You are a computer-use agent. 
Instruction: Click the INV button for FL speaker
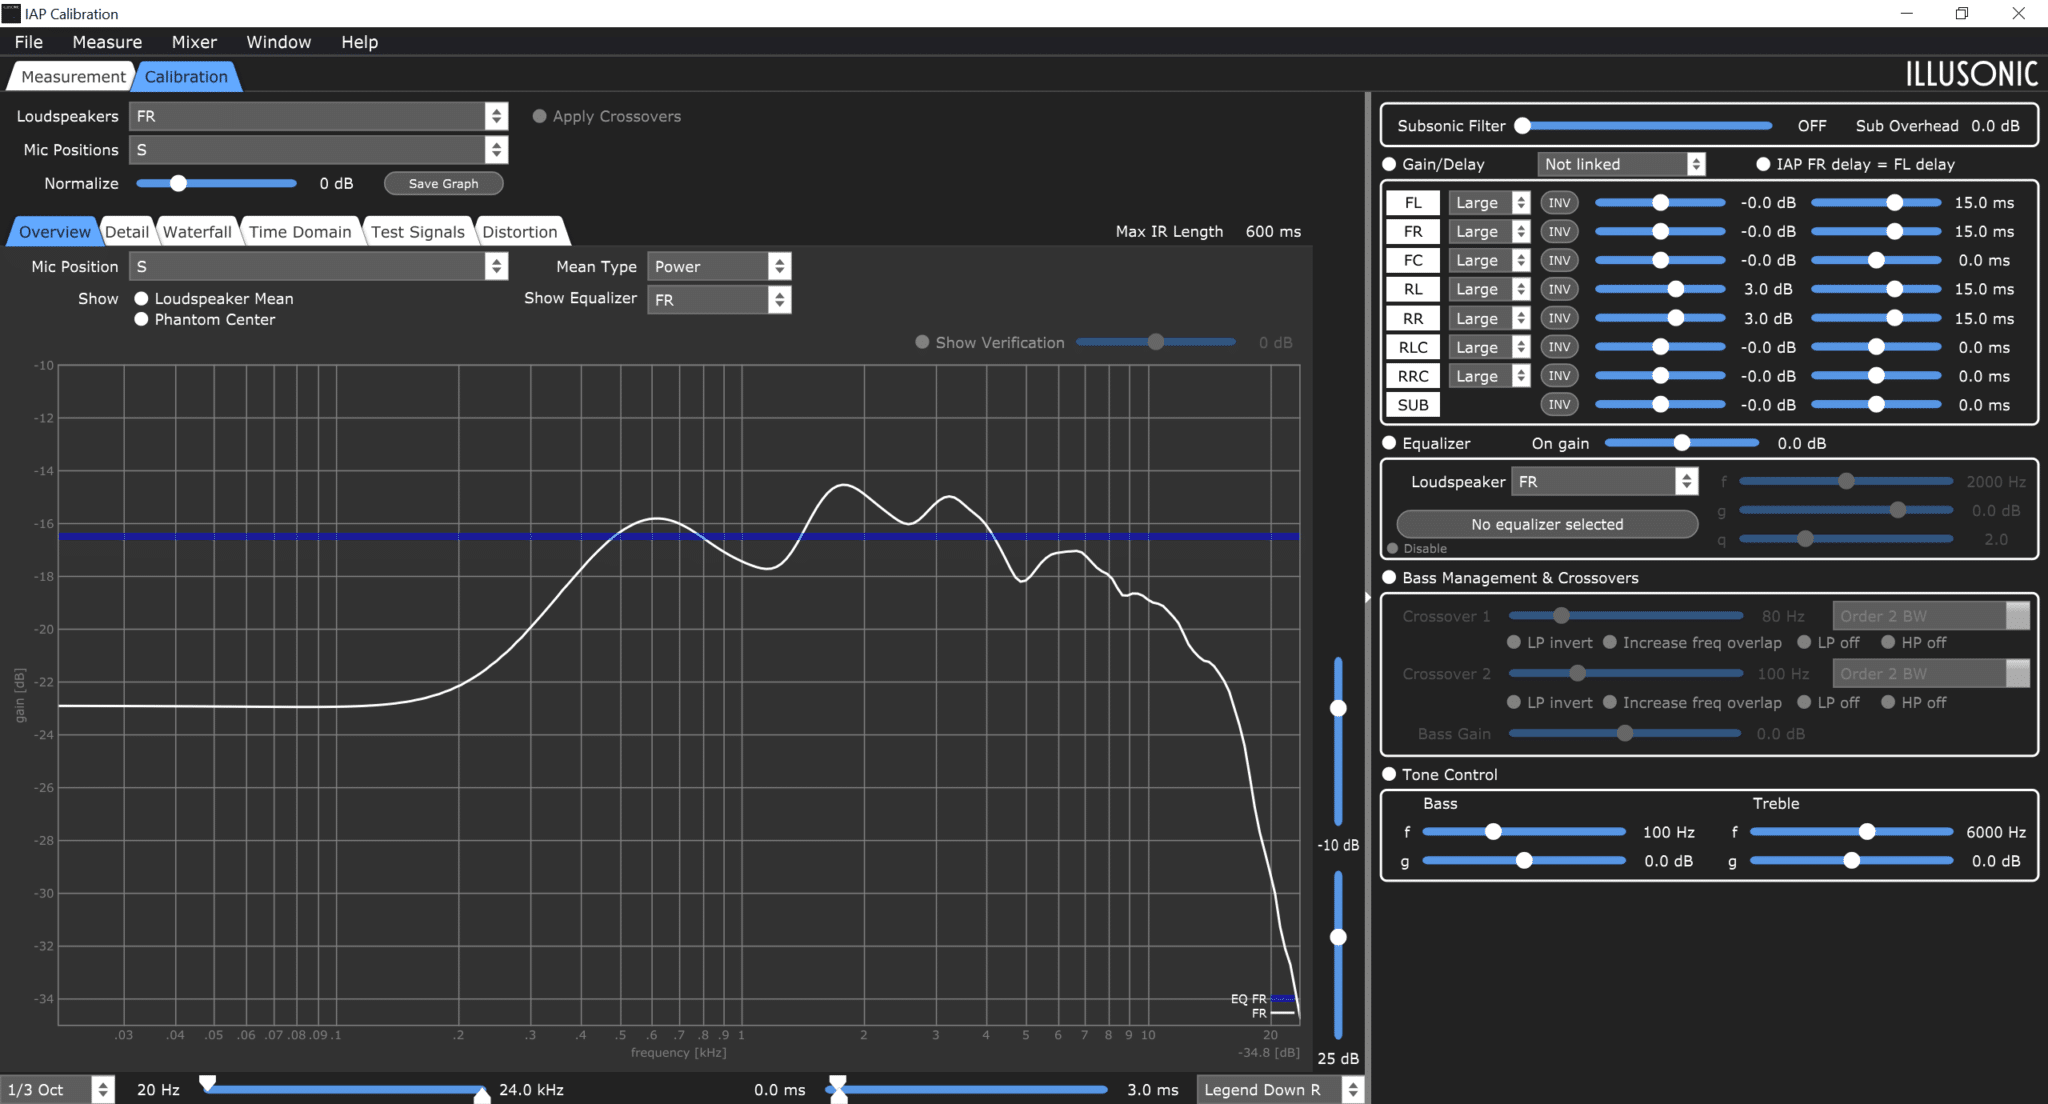click(1559, 203)
